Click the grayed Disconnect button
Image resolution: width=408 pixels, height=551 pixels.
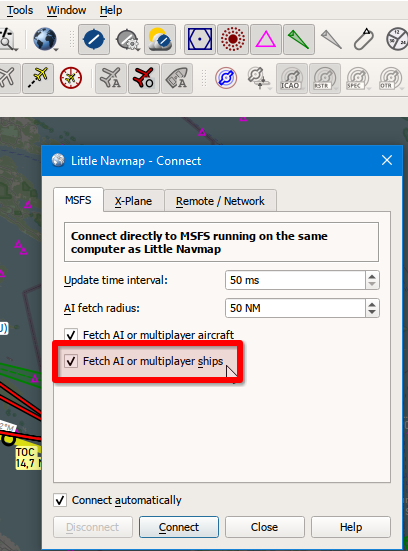(x=93, y=527)
